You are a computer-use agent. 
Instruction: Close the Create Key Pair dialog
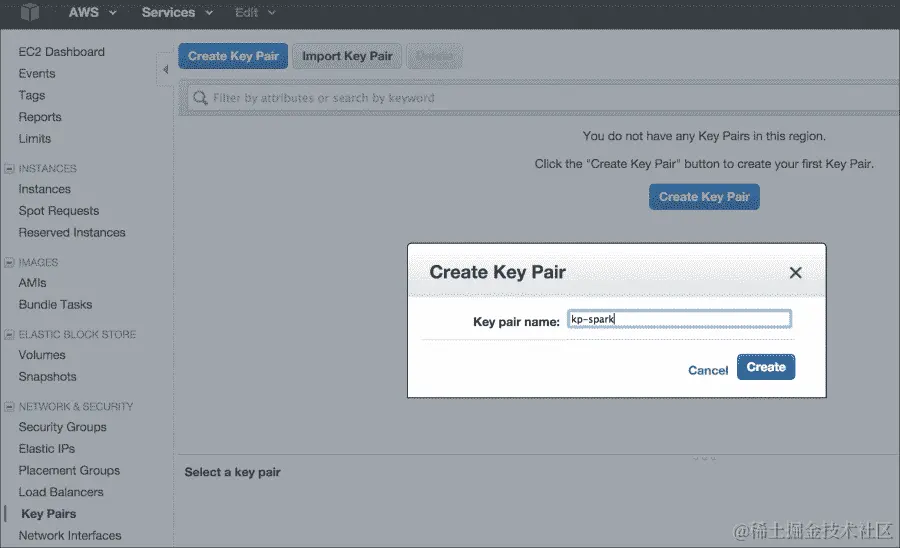click(796, 273)
